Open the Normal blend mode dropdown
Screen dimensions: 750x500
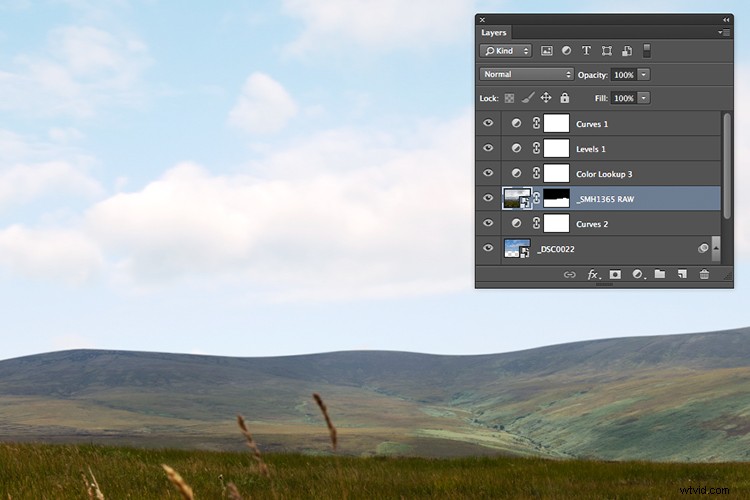[526, 74]
